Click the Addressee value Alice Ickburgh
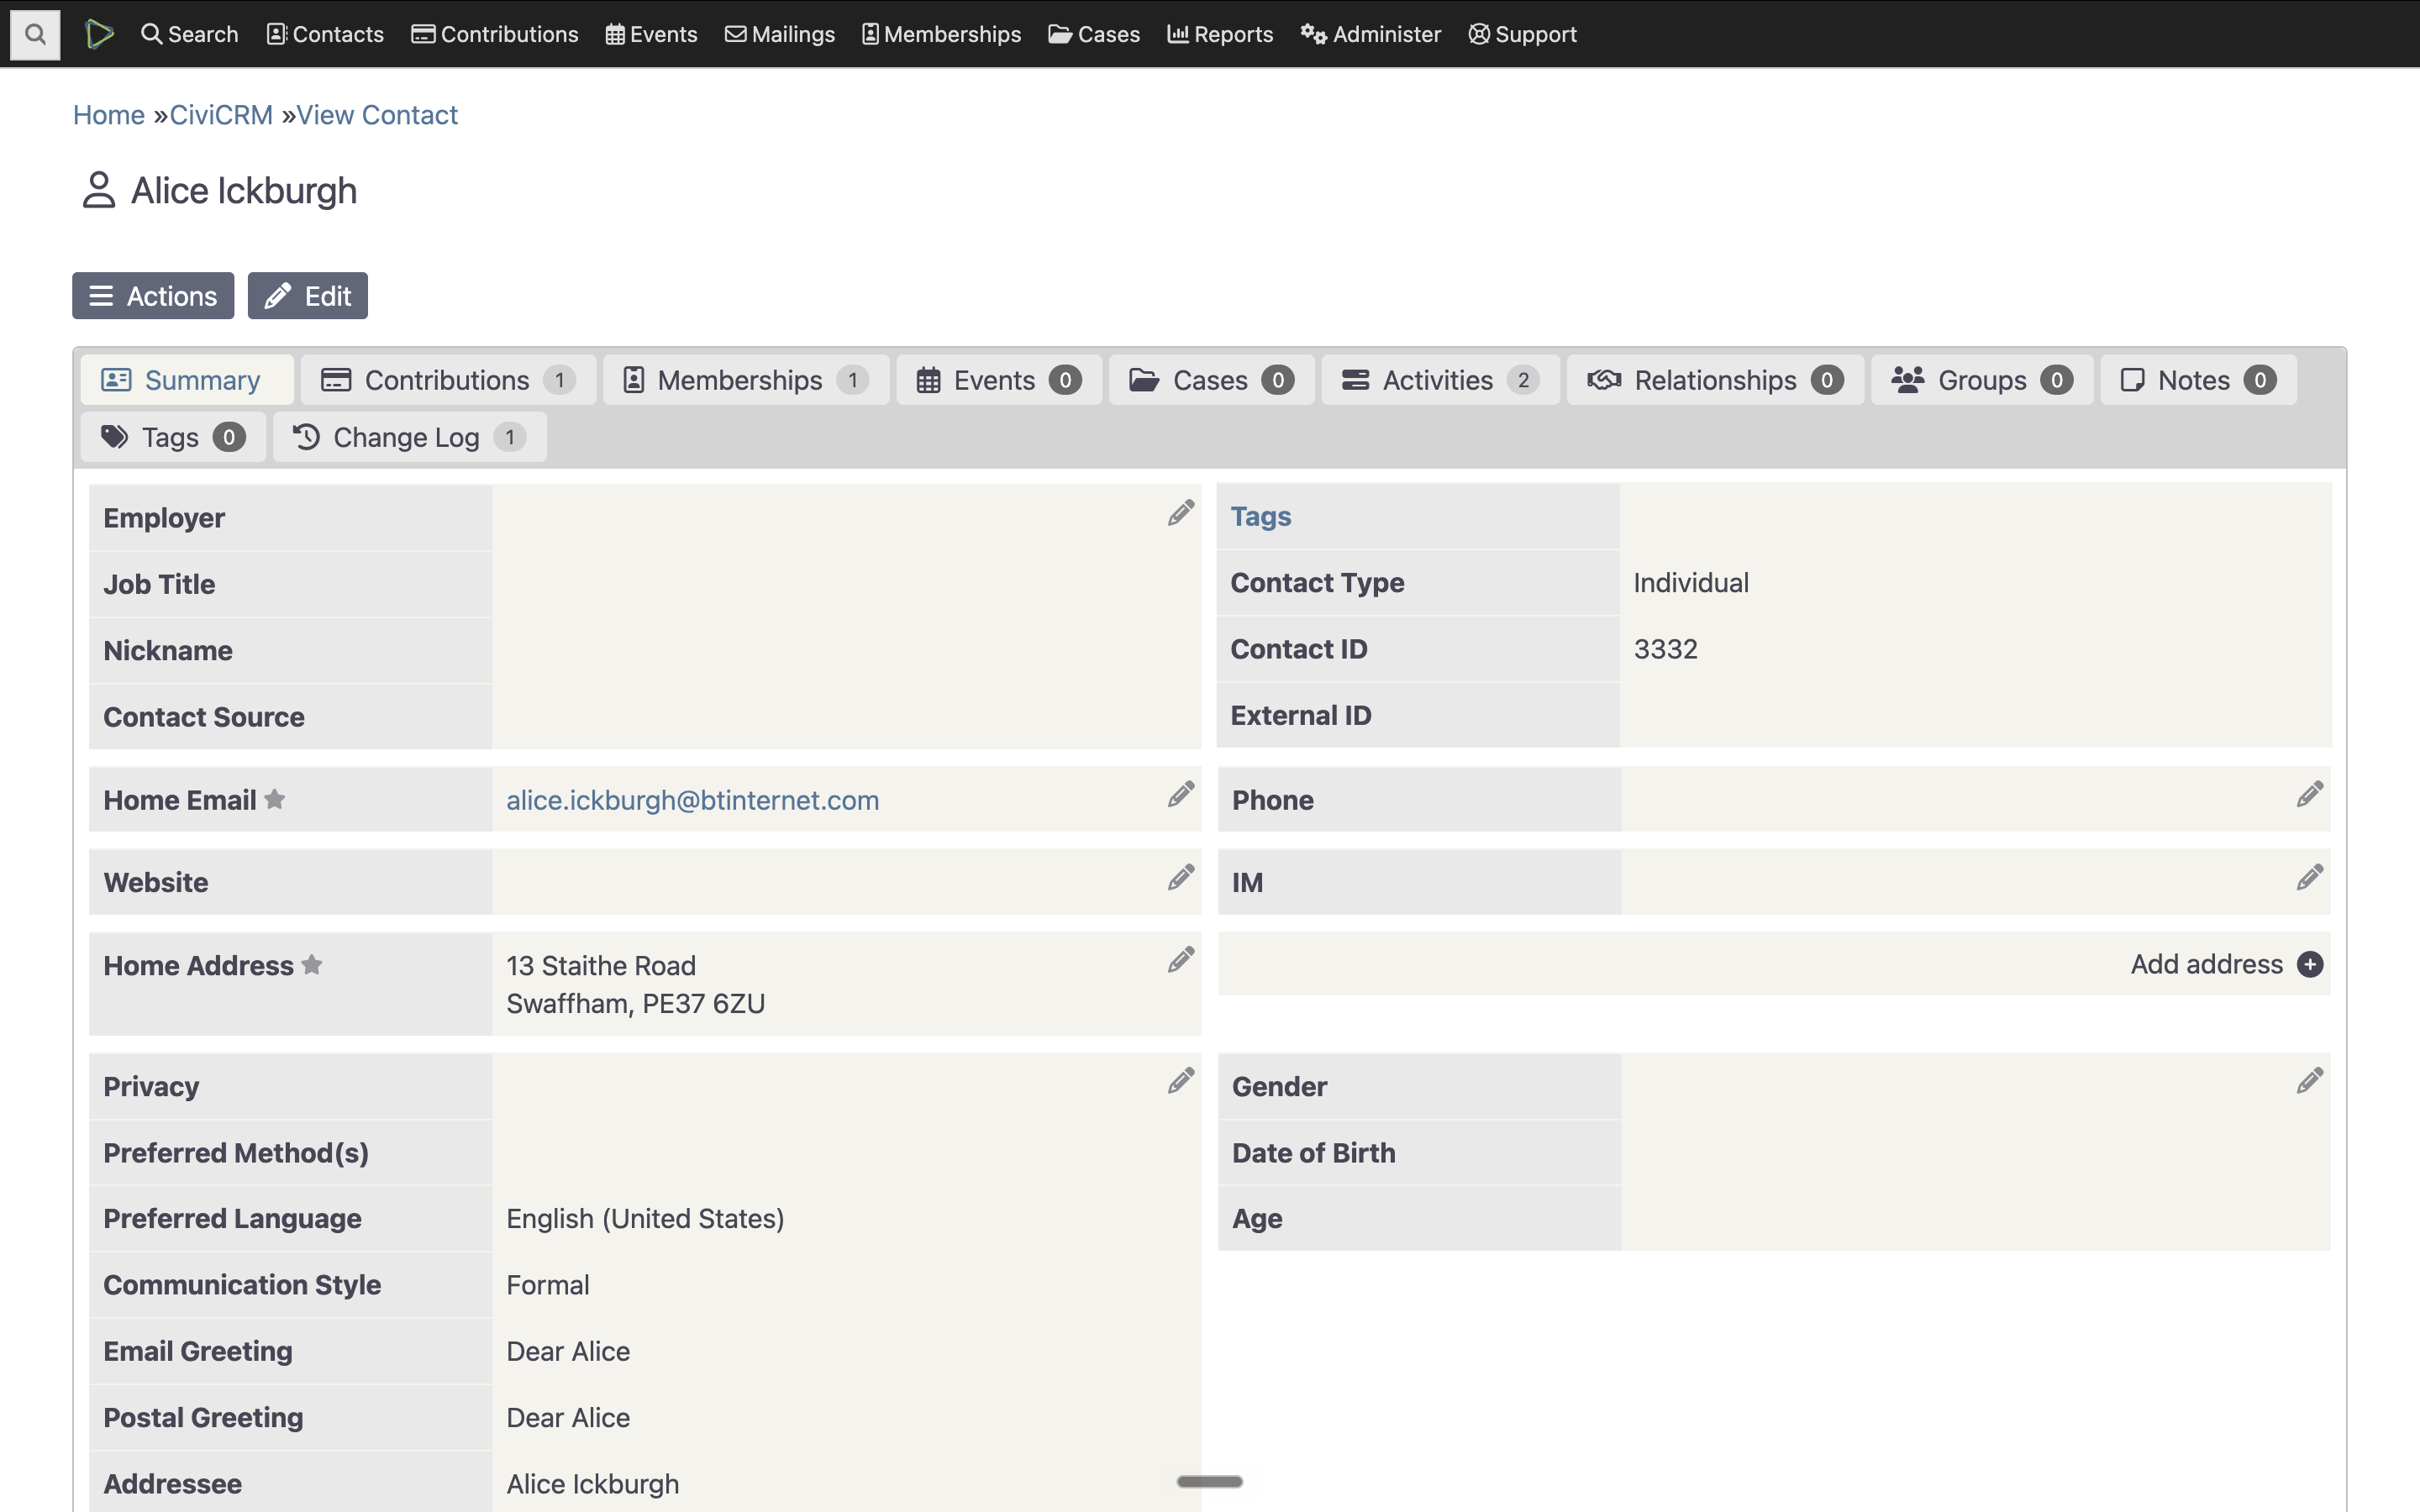This screenshot has width=2420, height=1512. 593,1484
